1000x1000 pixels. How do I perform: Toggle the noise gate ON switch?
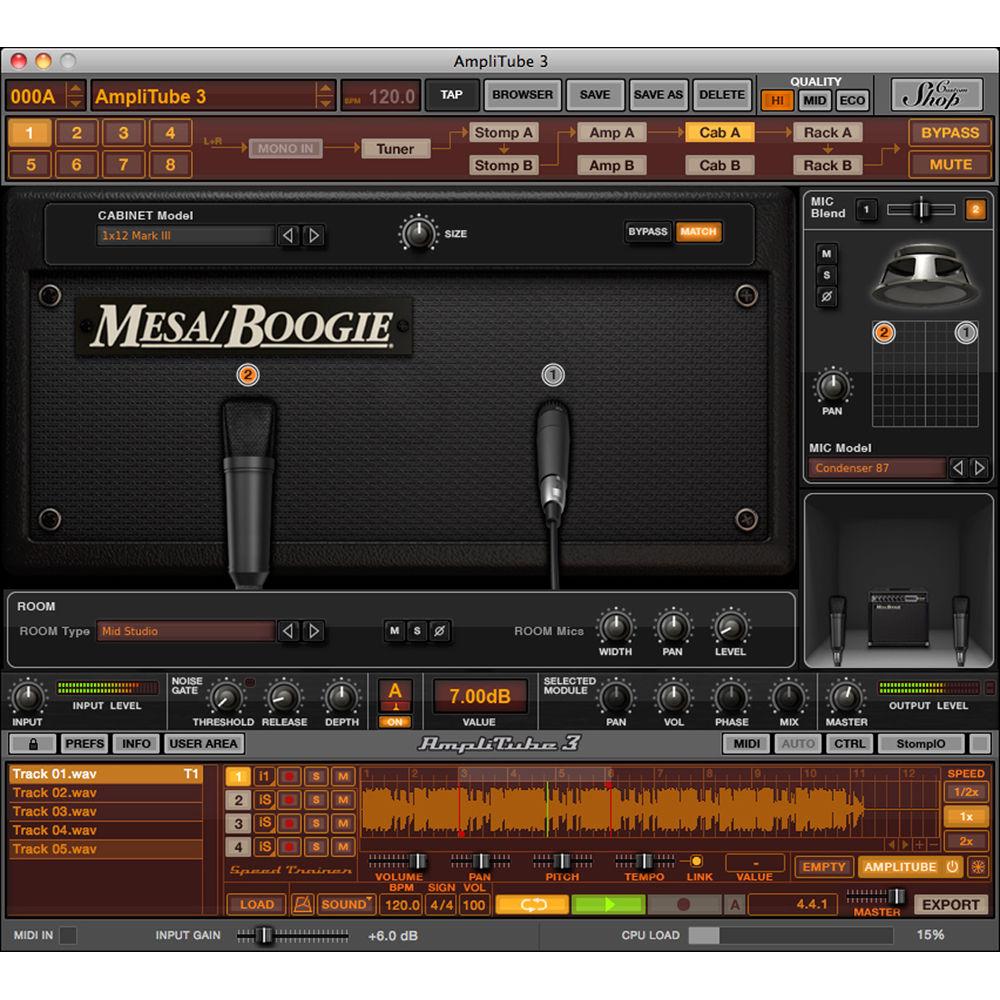395,722
